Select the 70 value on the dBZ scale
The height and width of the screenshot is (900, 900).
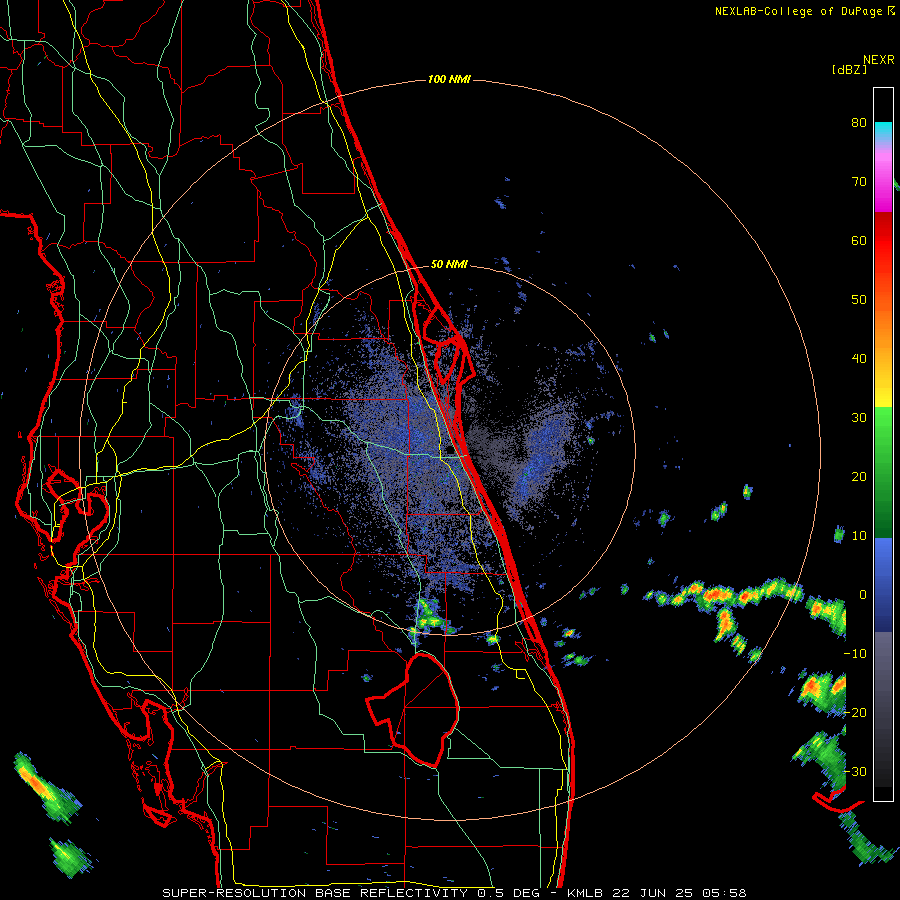(859, 181)
